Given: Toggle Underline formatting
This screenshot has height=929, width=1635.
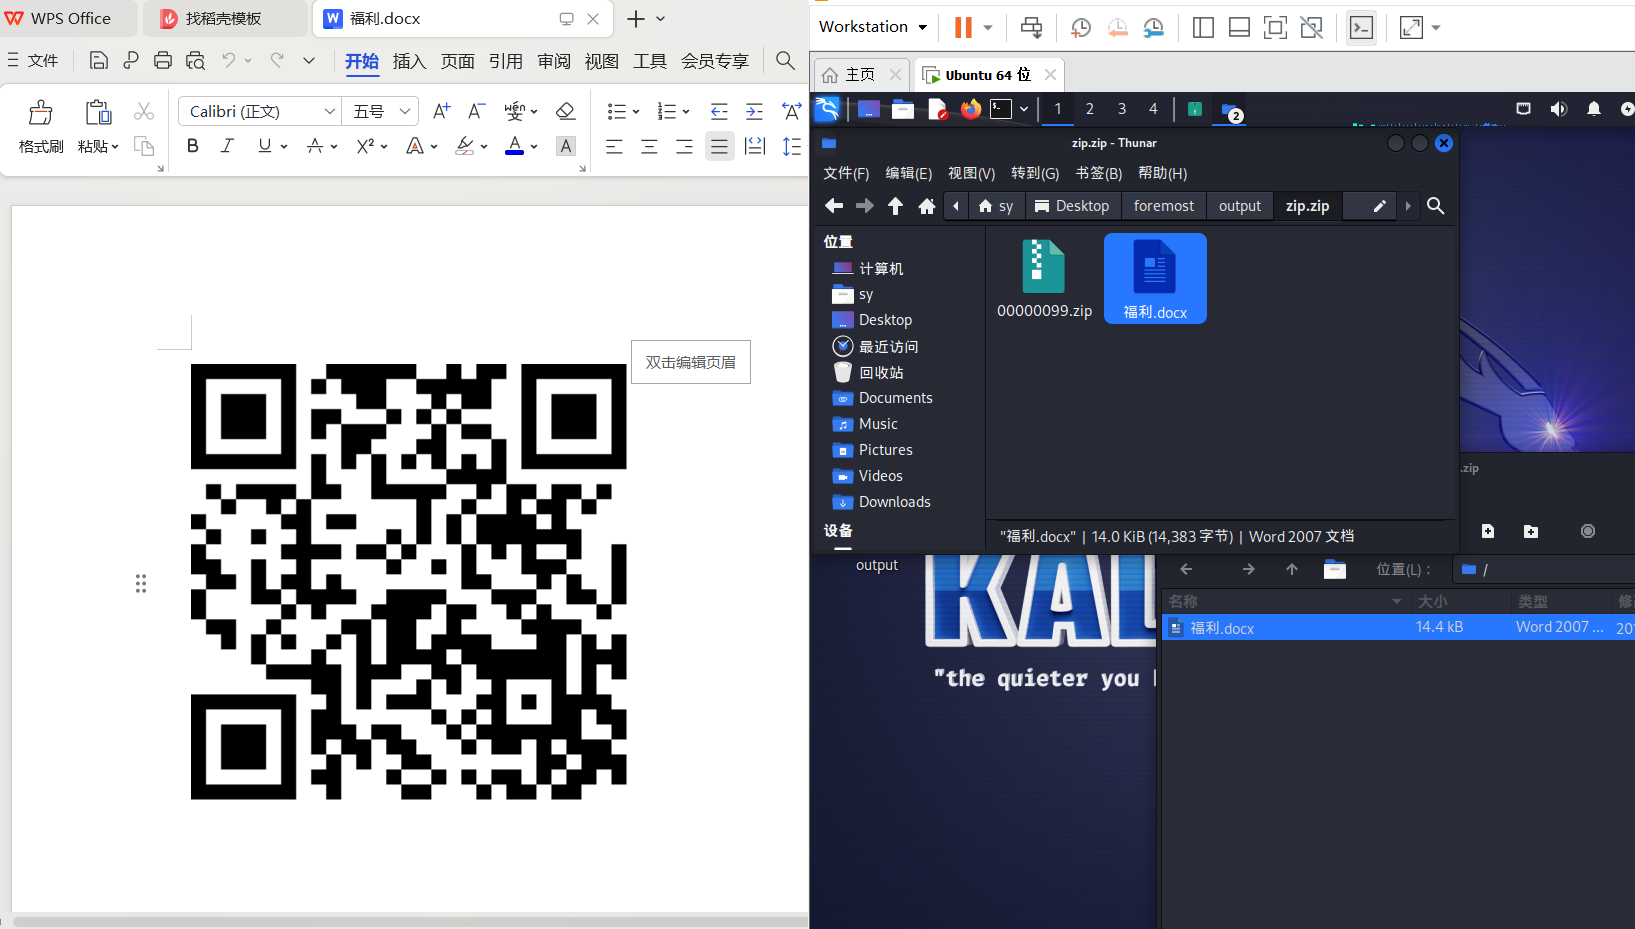Looking at the screenshot, I should [264, 146].
